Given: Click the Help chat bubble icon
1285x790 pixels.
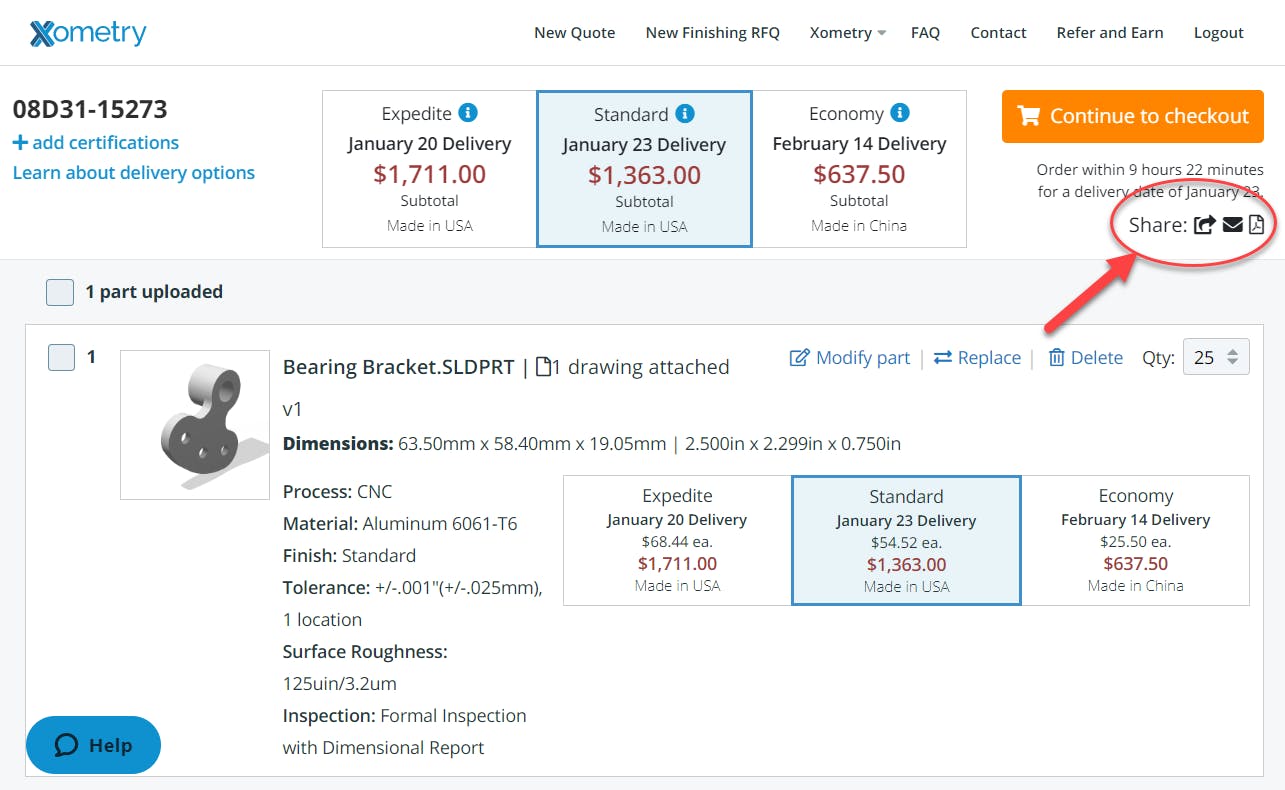Looking at the screenshot, I should tap(67, 745).
